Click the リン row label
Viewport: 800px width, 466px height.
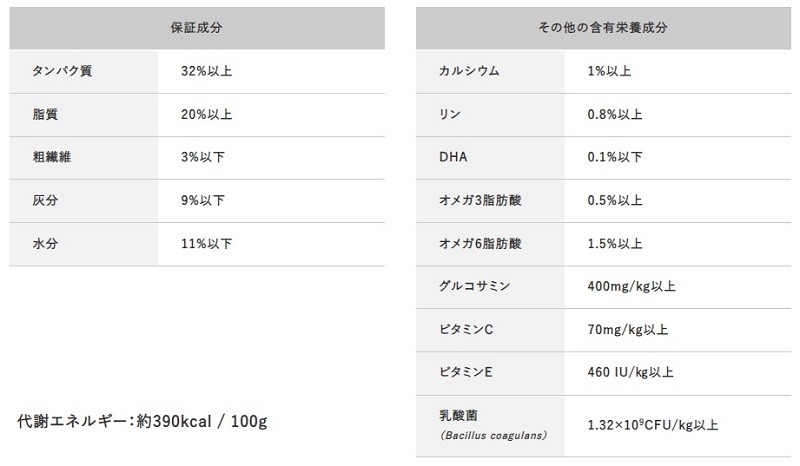(449, 115)
